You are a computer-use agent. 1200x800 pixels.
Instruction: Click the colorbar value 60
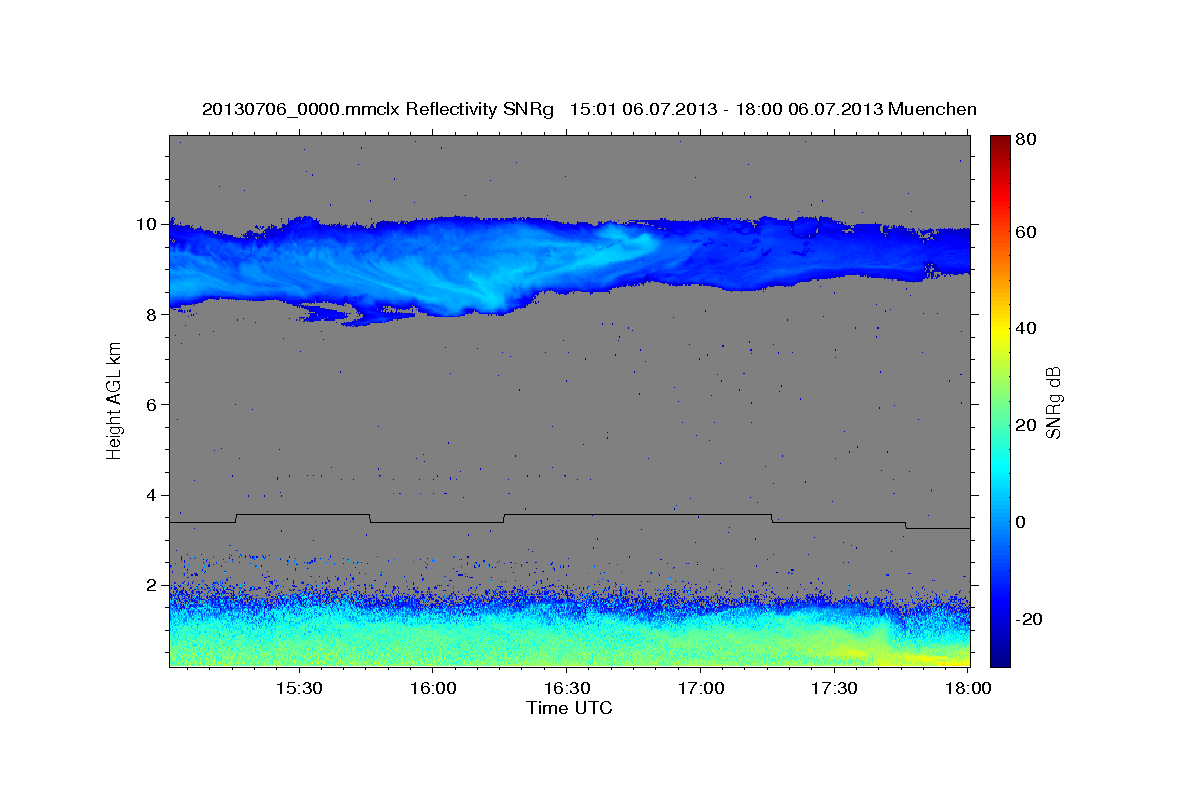click(1025, 232)
